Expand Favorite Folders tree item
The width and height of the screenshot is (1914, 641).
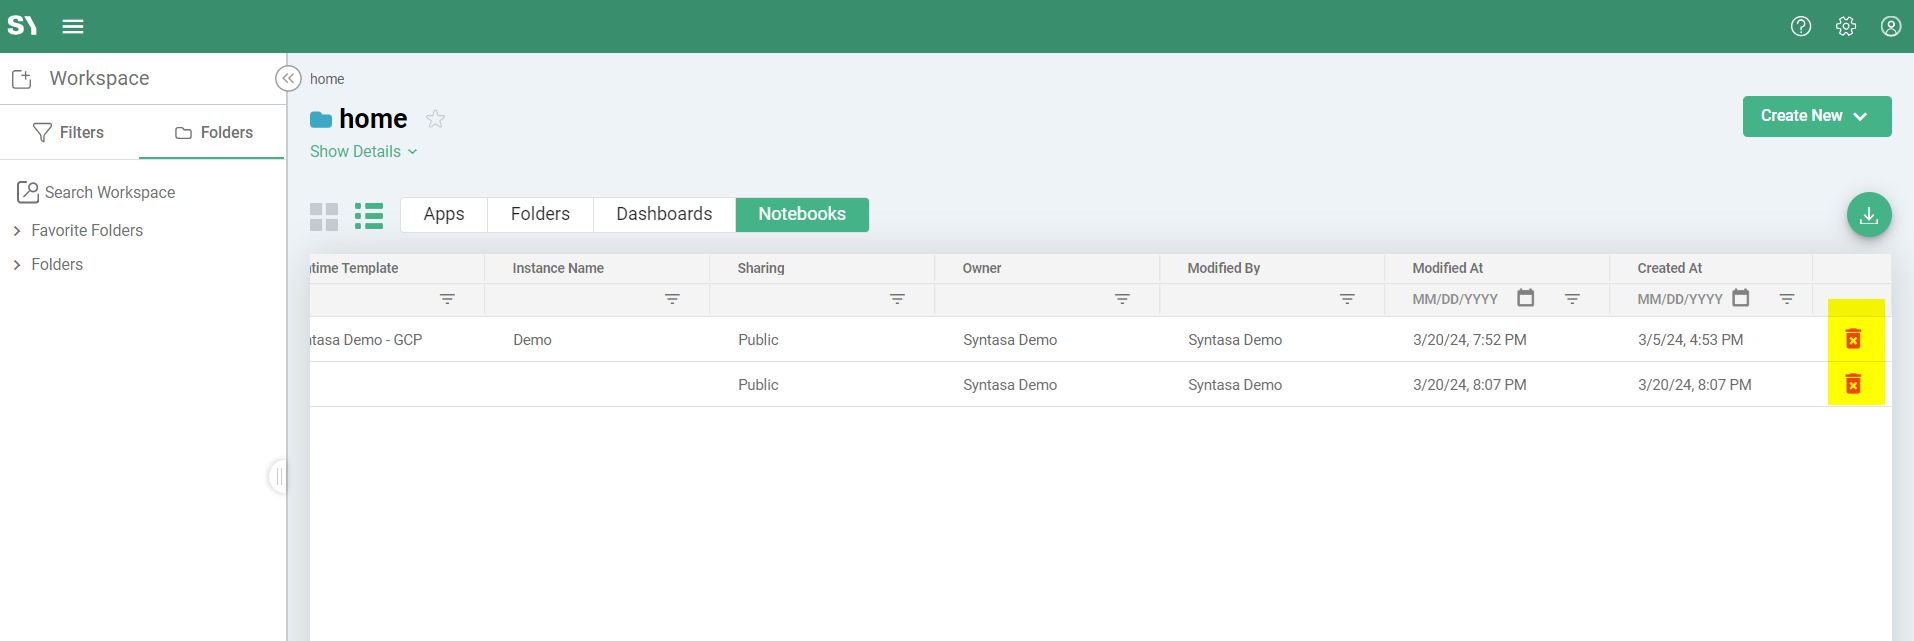point(17,231)
